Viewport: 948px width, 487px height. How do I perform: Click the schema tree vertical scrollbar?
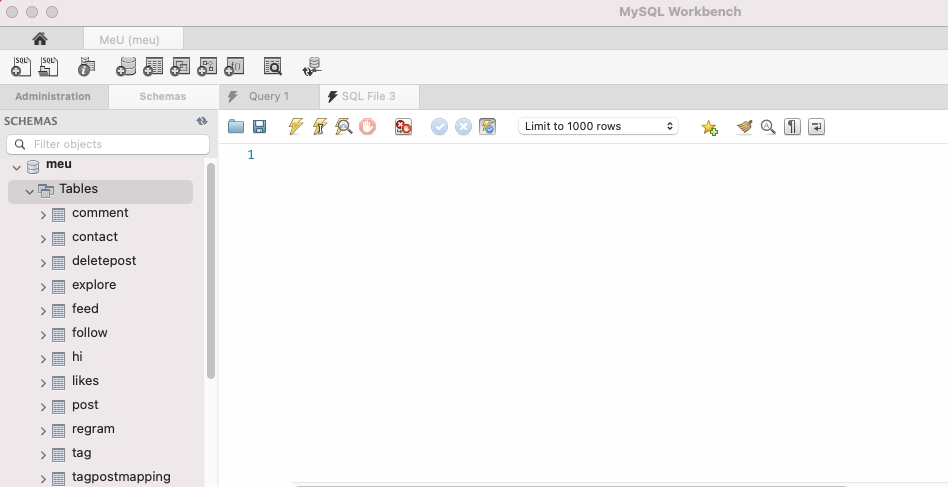(x=211, y=271)
